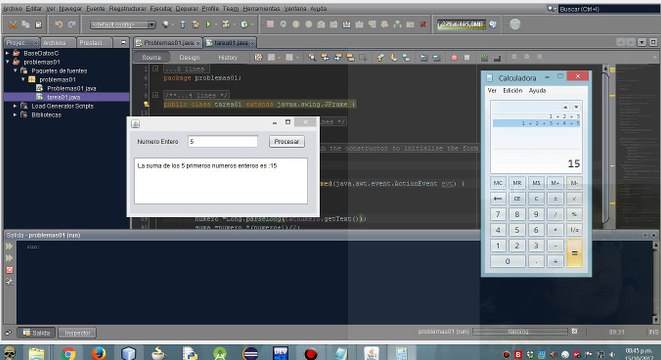Cancel the running task beside progress bar
The image size is (661, 360).
(574, 332)
